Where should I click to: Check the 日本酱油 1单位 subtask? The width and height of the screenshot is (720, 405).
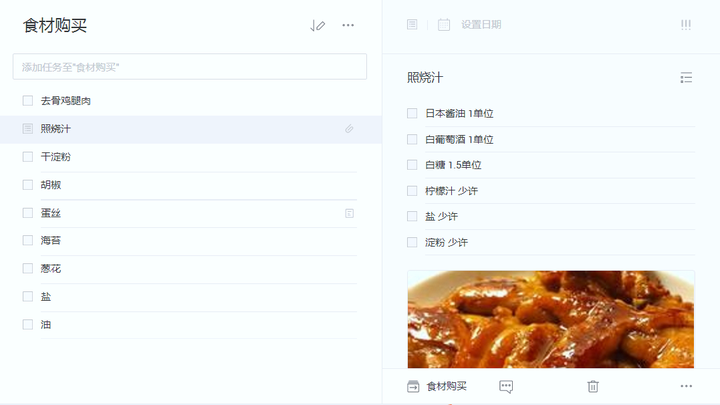tap(412, 113)
